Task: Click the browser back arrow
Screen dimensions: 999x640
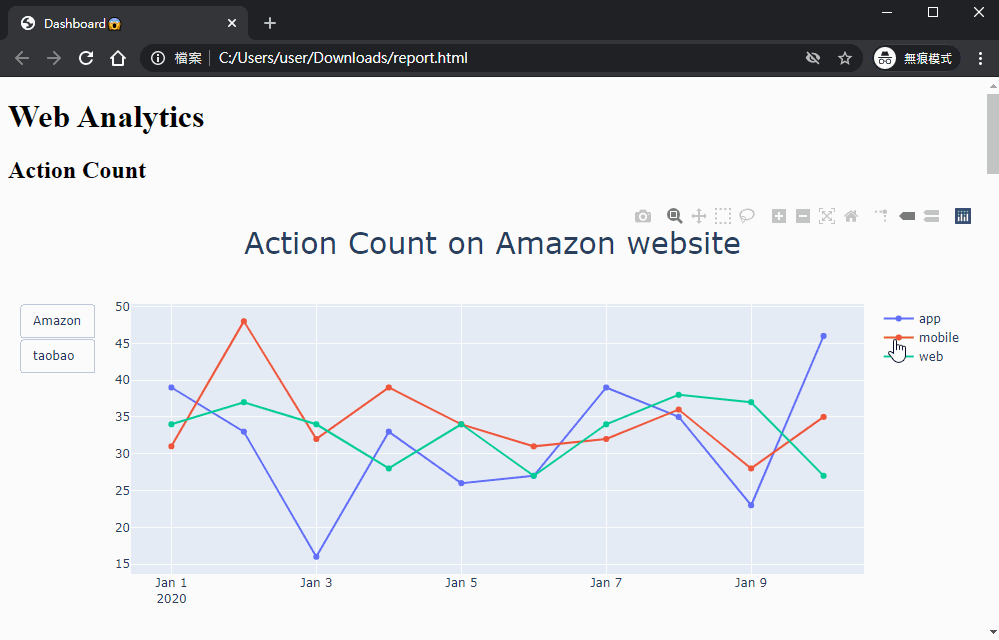Action: tap(22, 59)
